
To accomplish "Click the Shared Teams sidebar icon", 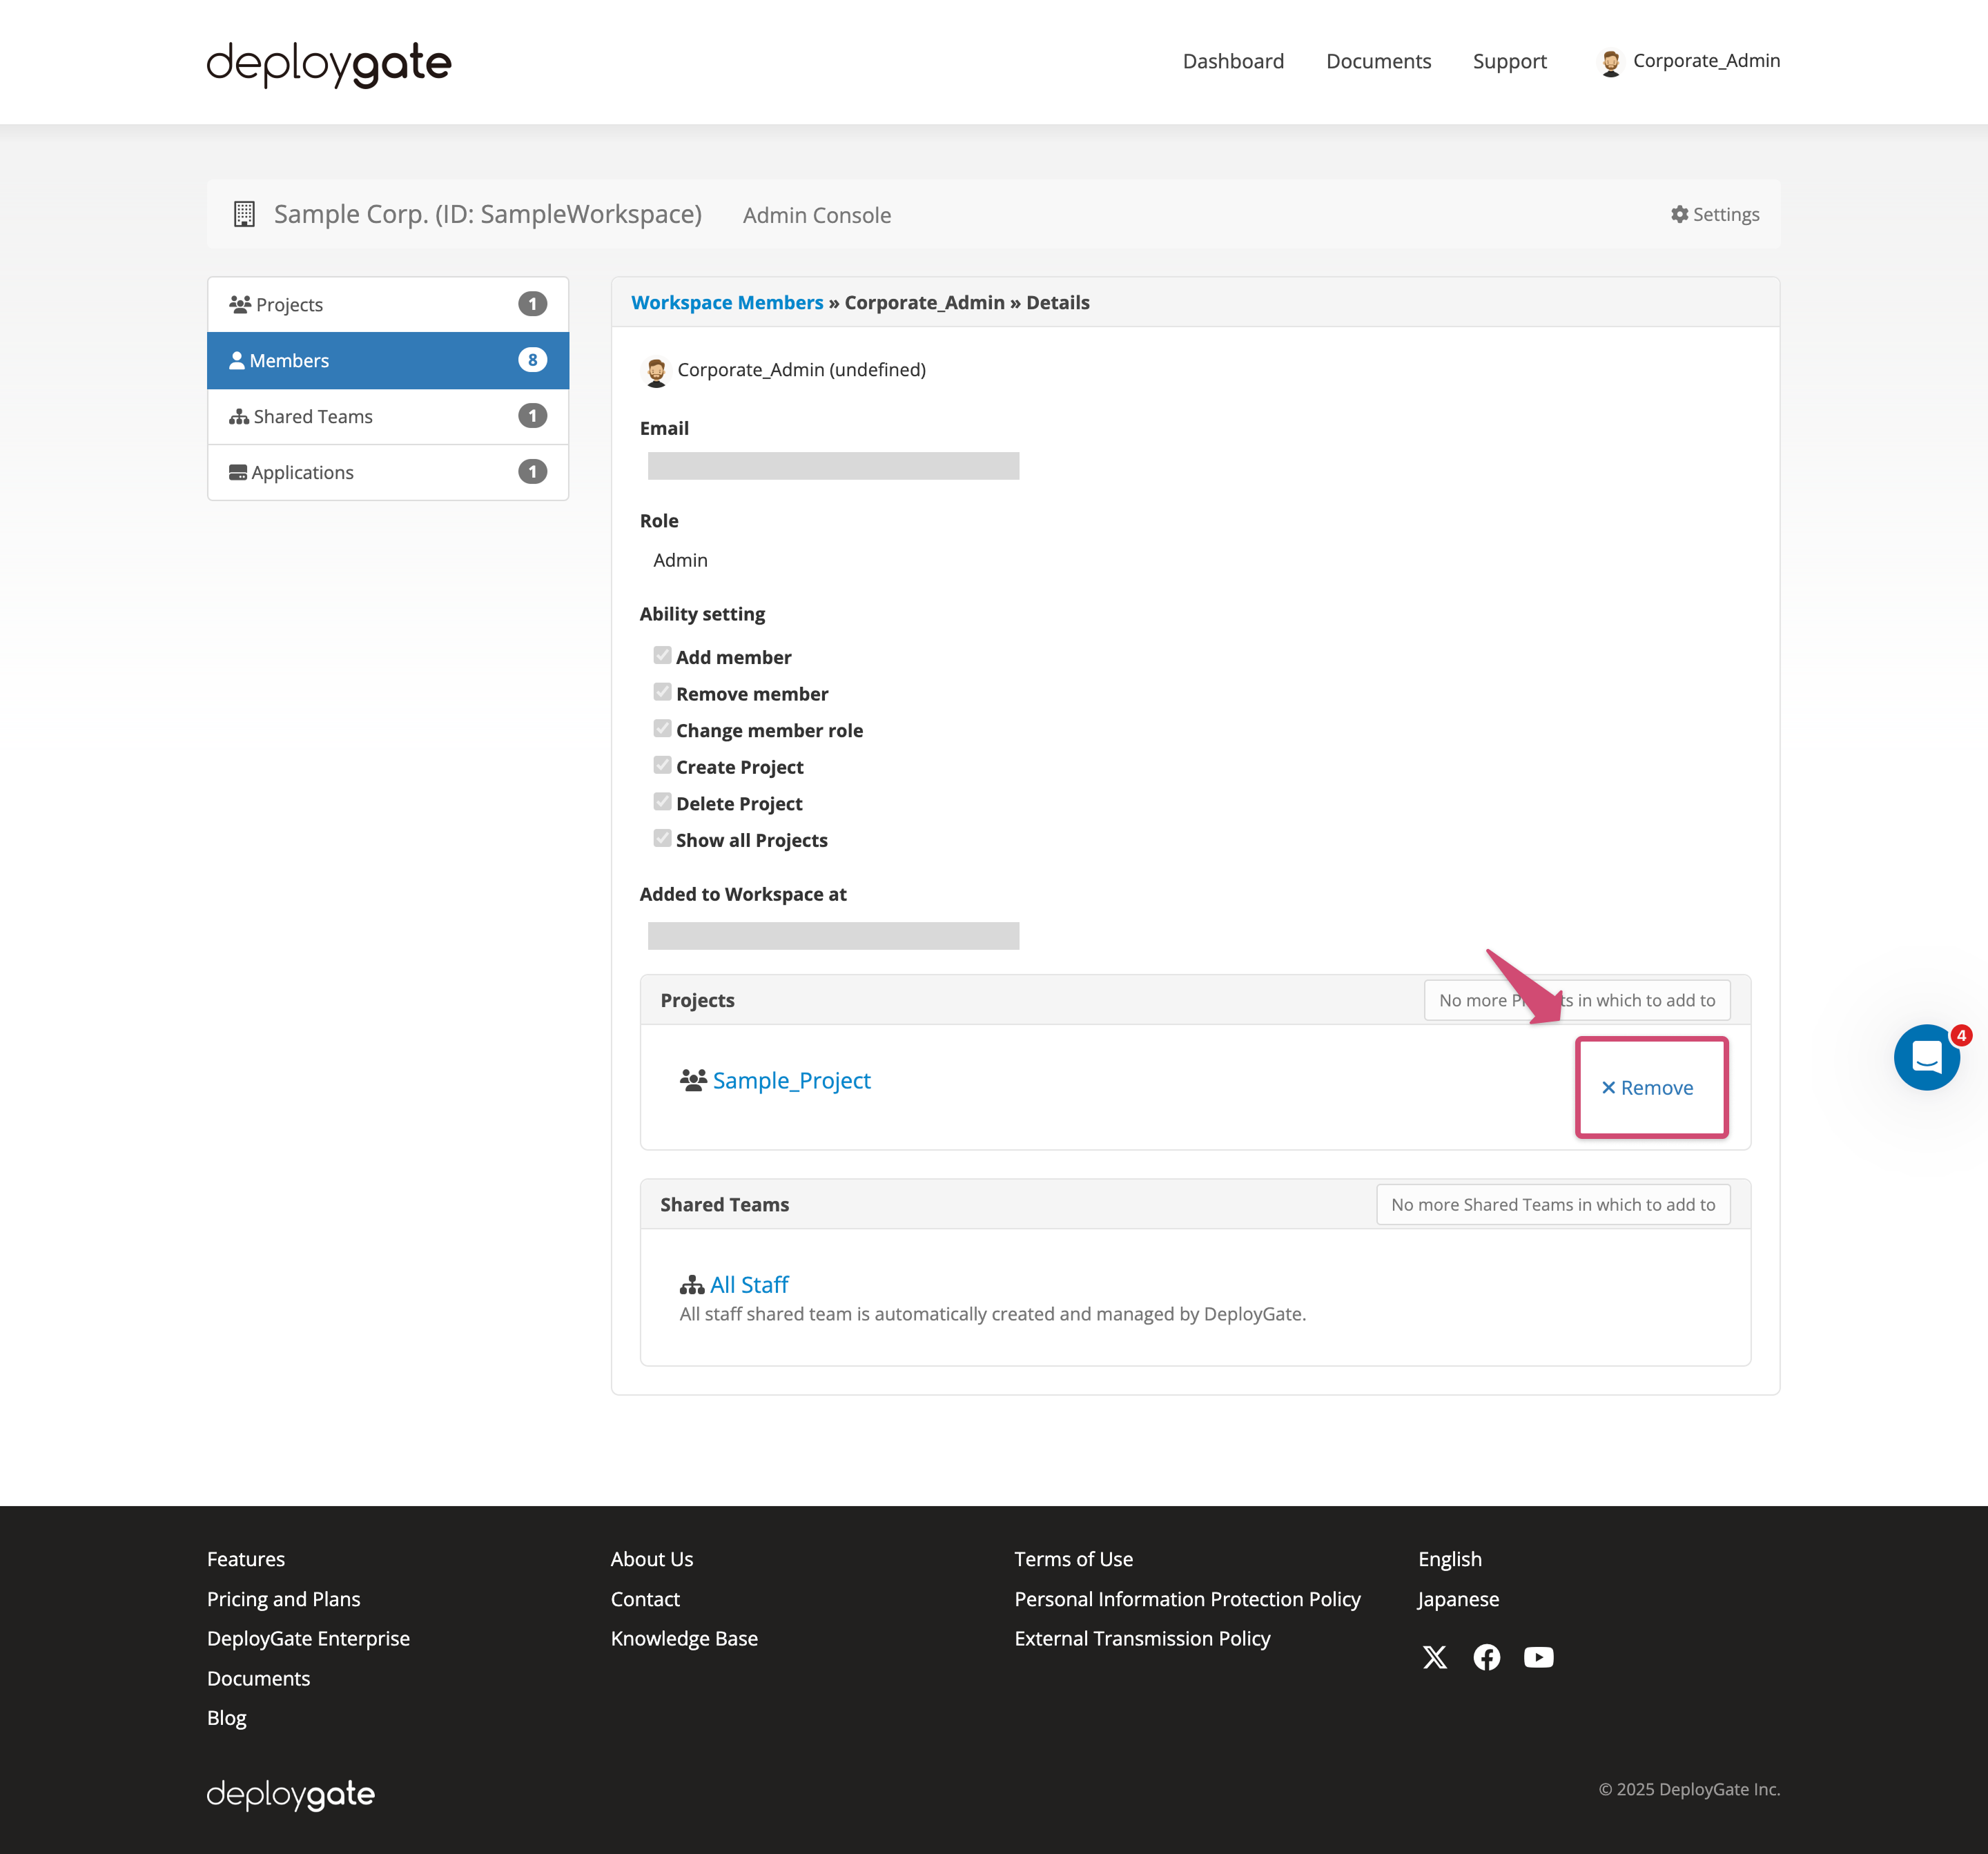I will point(239,416).
